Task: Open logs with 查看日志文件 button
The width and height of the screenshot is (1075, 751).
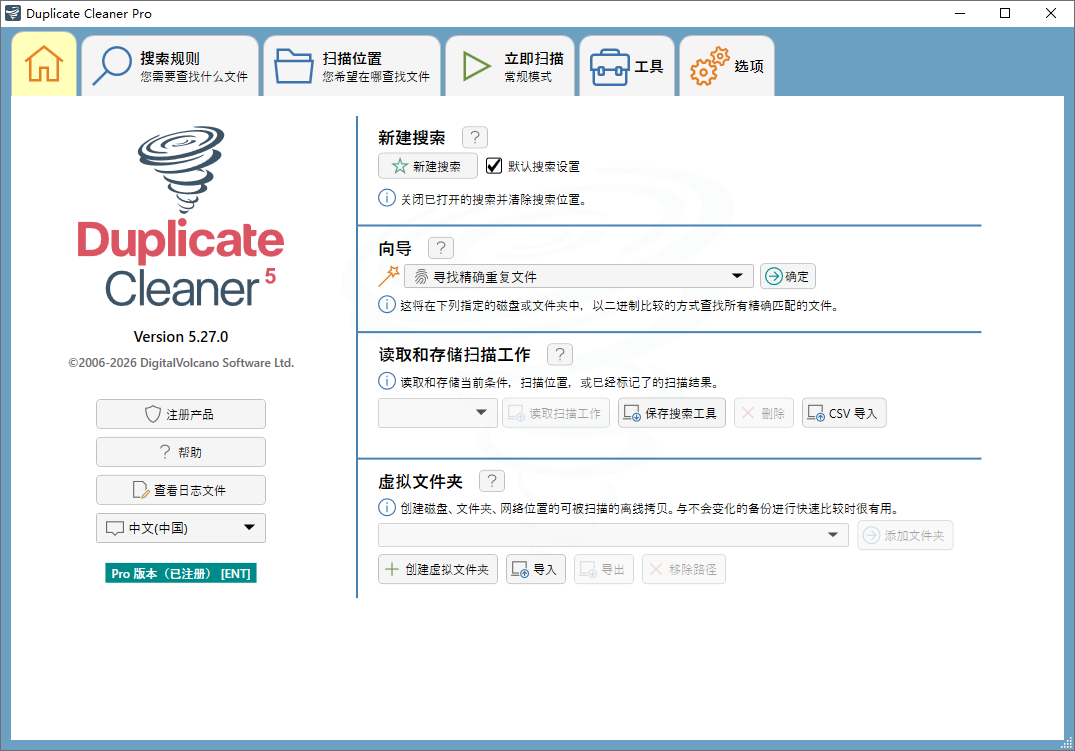Action: (x=180, y=490)
